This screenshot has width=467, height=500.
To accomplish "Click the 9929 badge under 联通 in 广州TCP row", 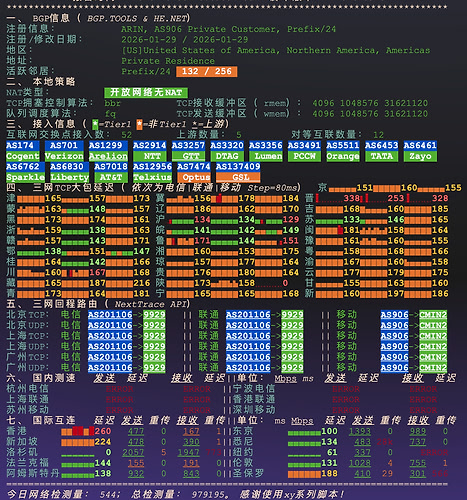I will pyautogui.click(x=292, y=357).
